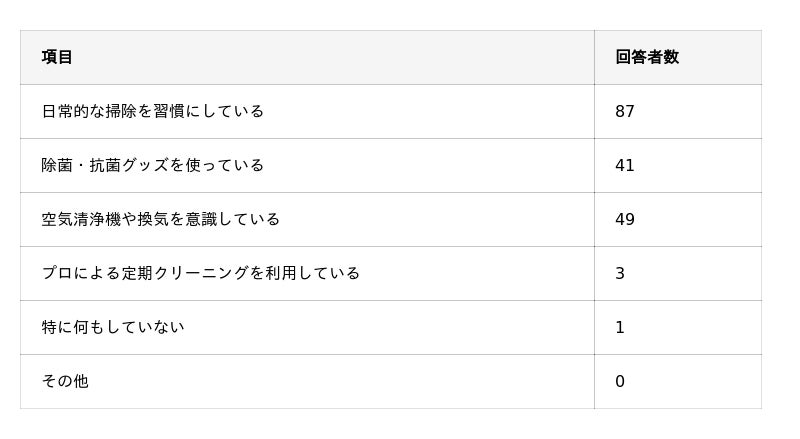Click the word 空気清浄機 in the table

[81, 219]
